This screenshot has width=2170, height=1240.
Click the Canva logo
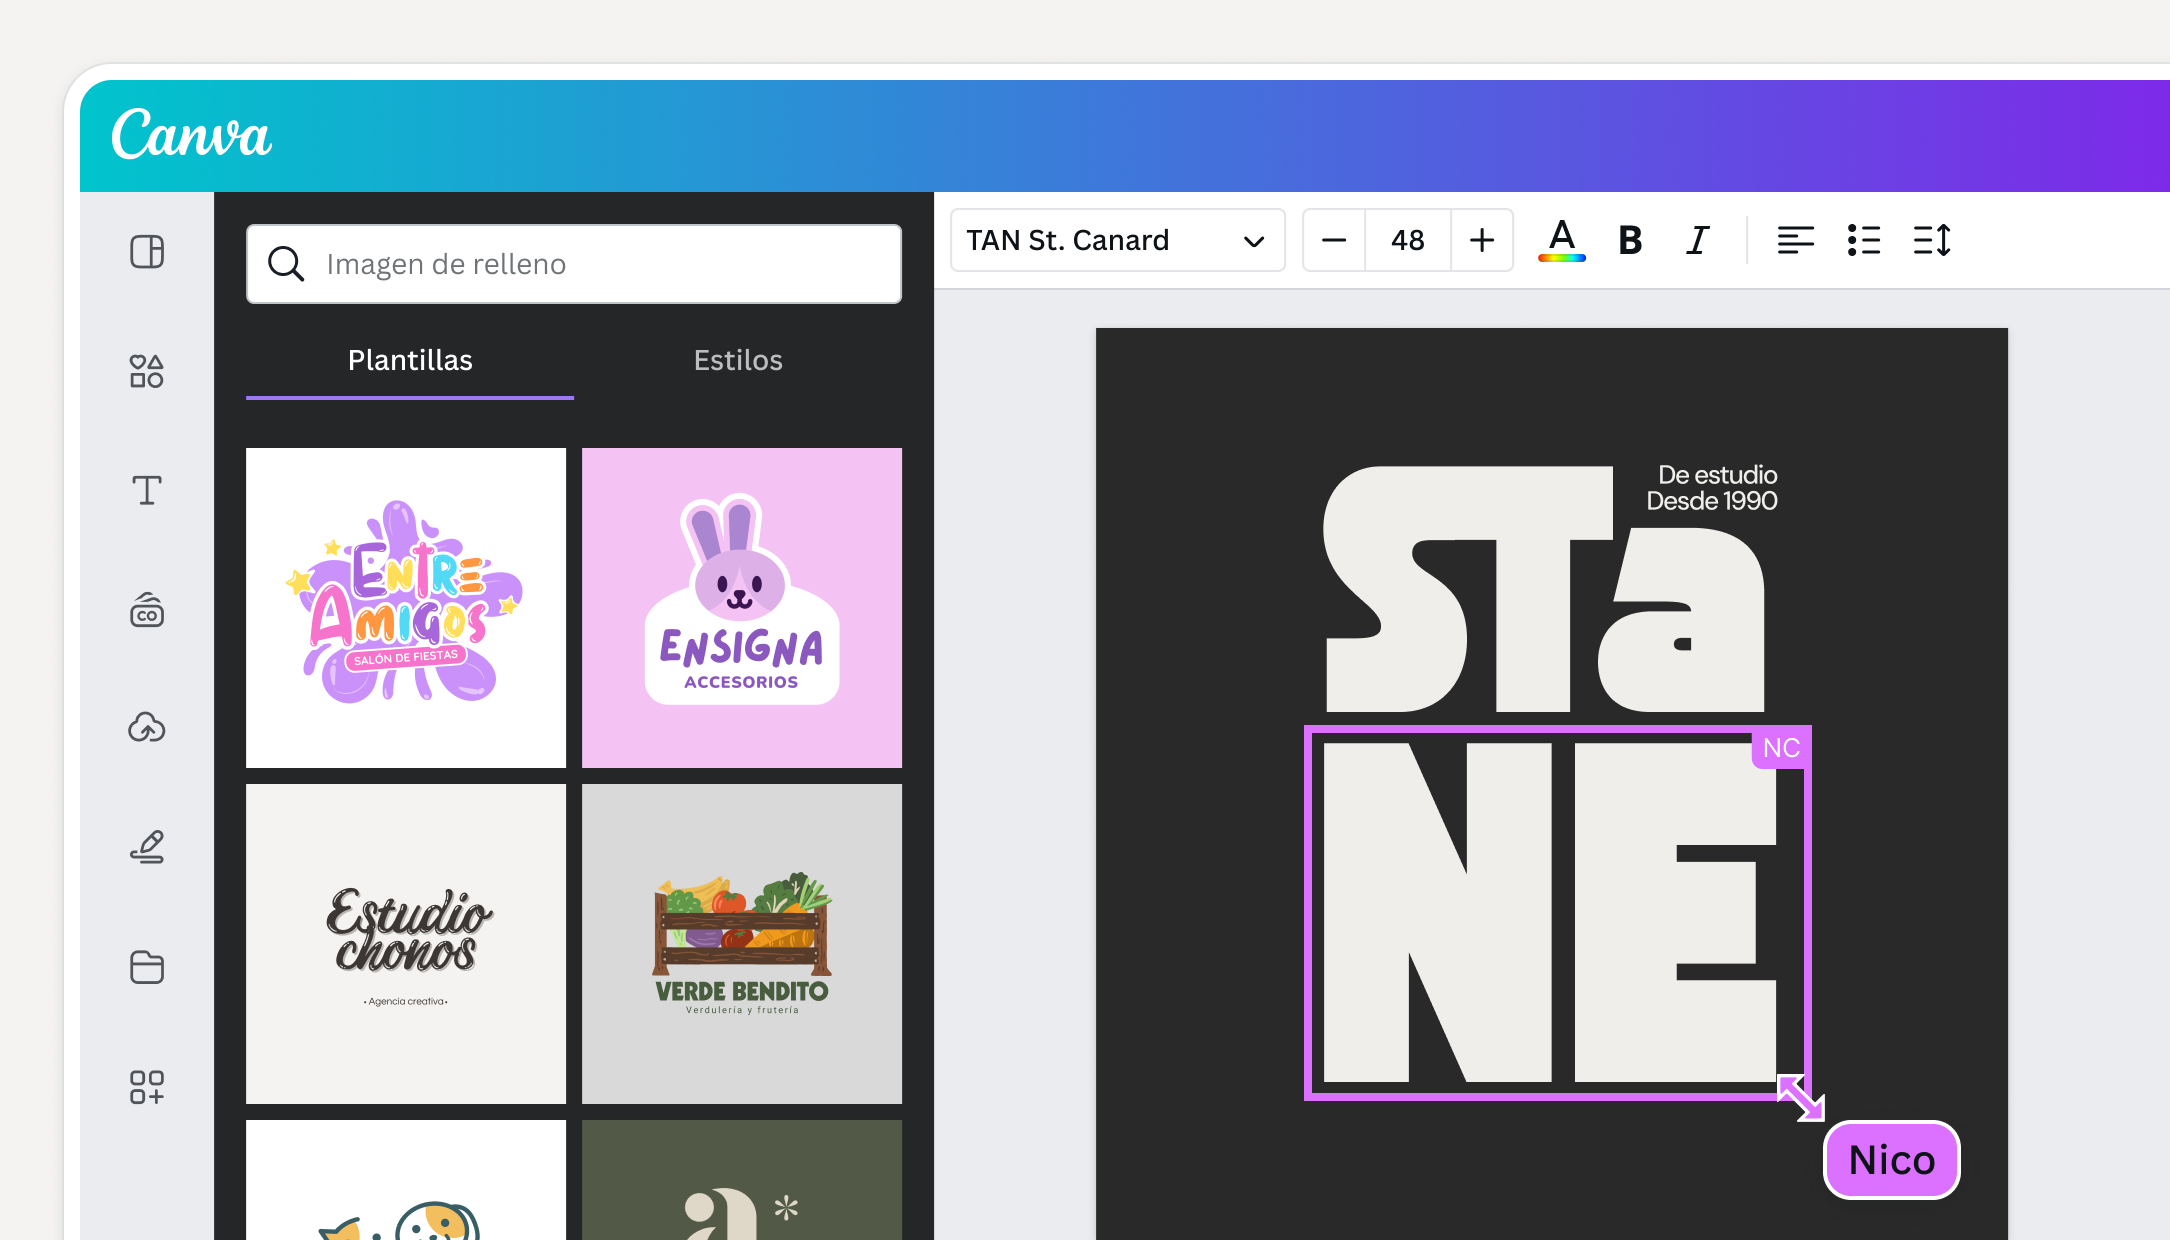tap(191, 135)
